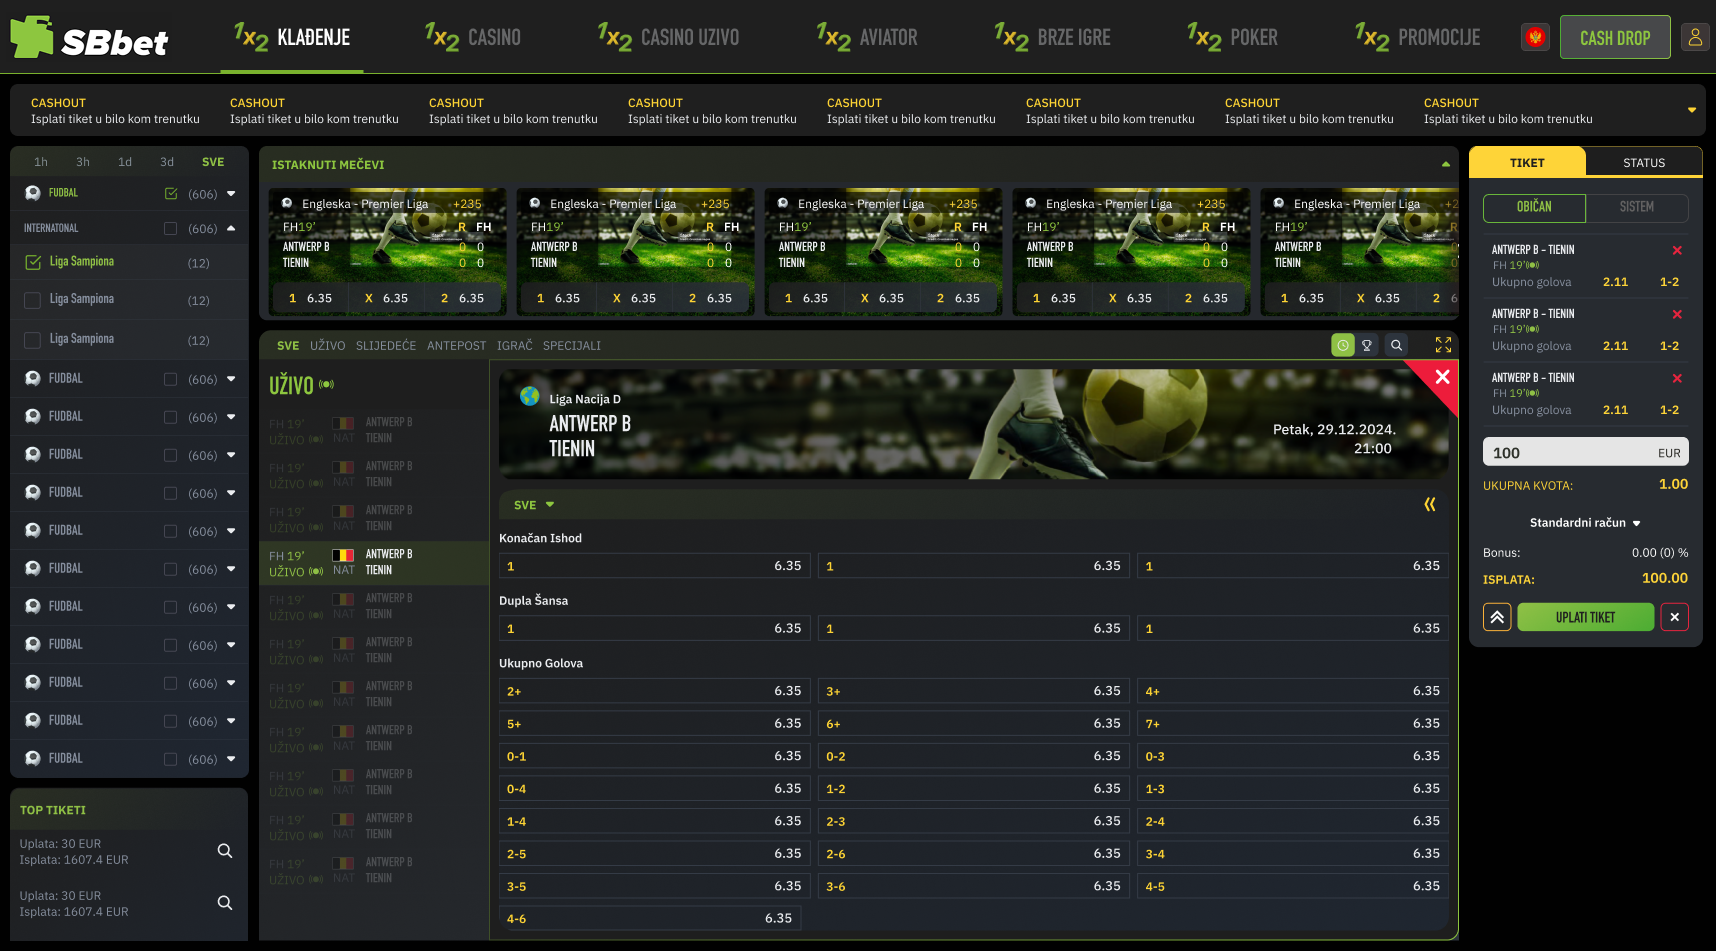The height and width of the screenshot is (951, 1716).
Task: Activate the clock time-sort icon
Action: pyautogui.click(x=1343, y=345)
